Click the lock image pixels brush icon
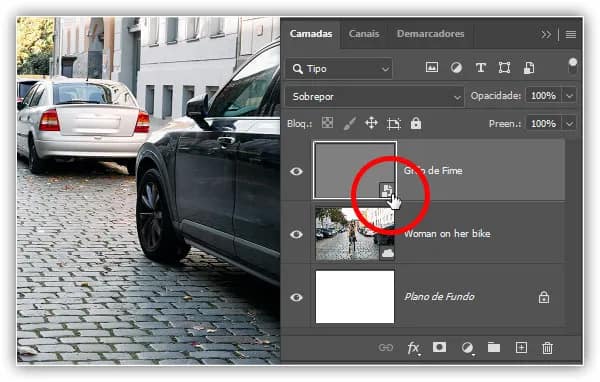The width and height of the screenshot is (600, 382). [349, 123]
